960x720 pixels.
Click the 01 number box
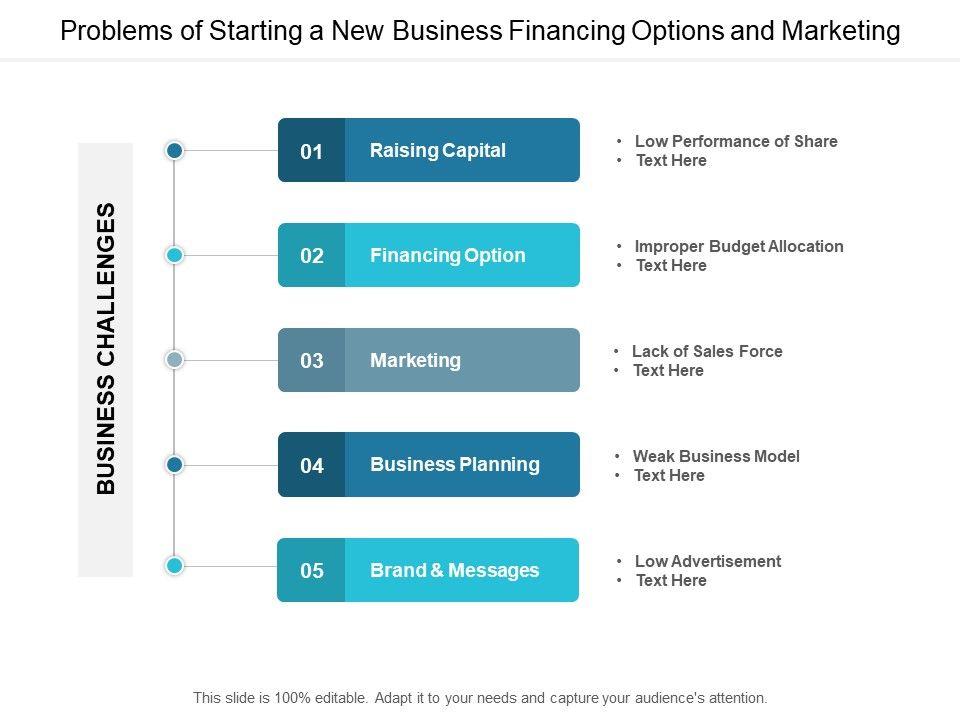click(312, 151)
